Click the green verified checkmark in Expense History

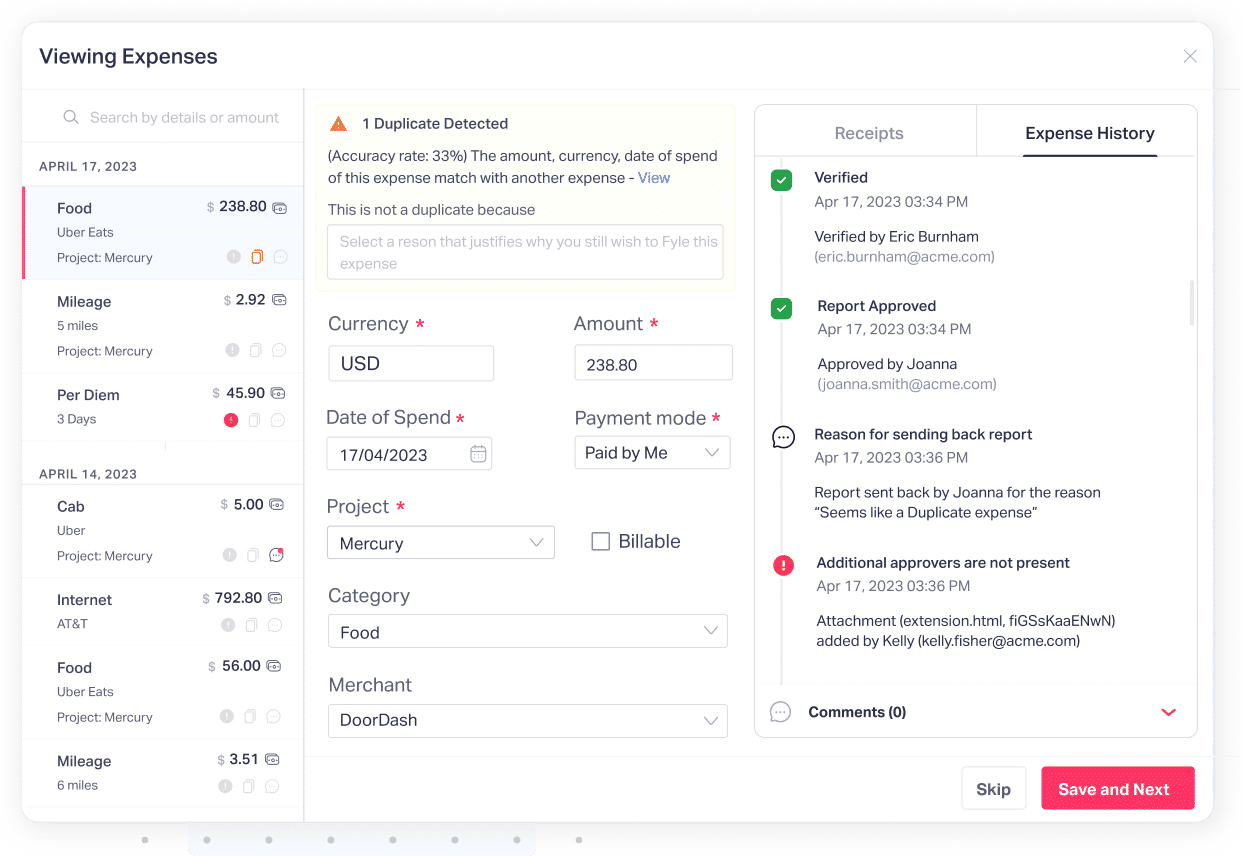[x=781, y=181]
